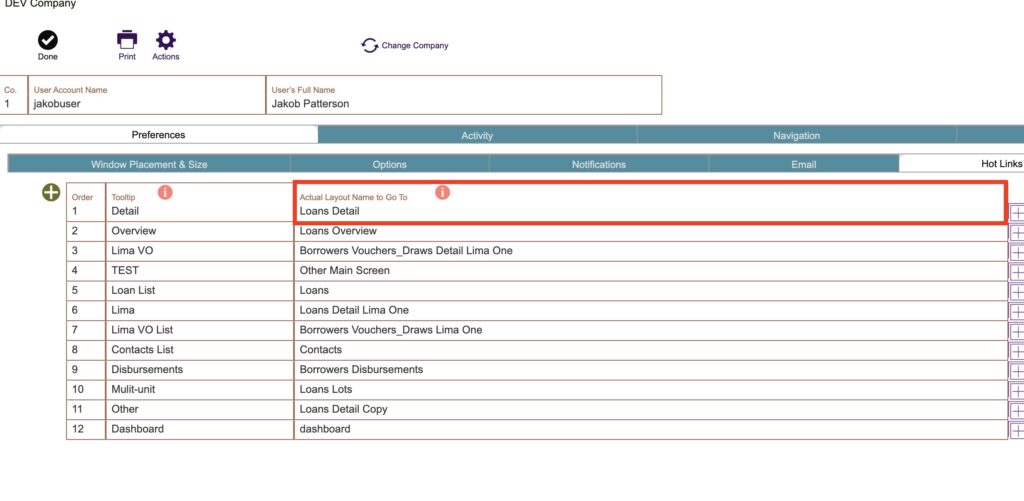
Task: Click plus icon on TEST row
Action: [1017, 272]
